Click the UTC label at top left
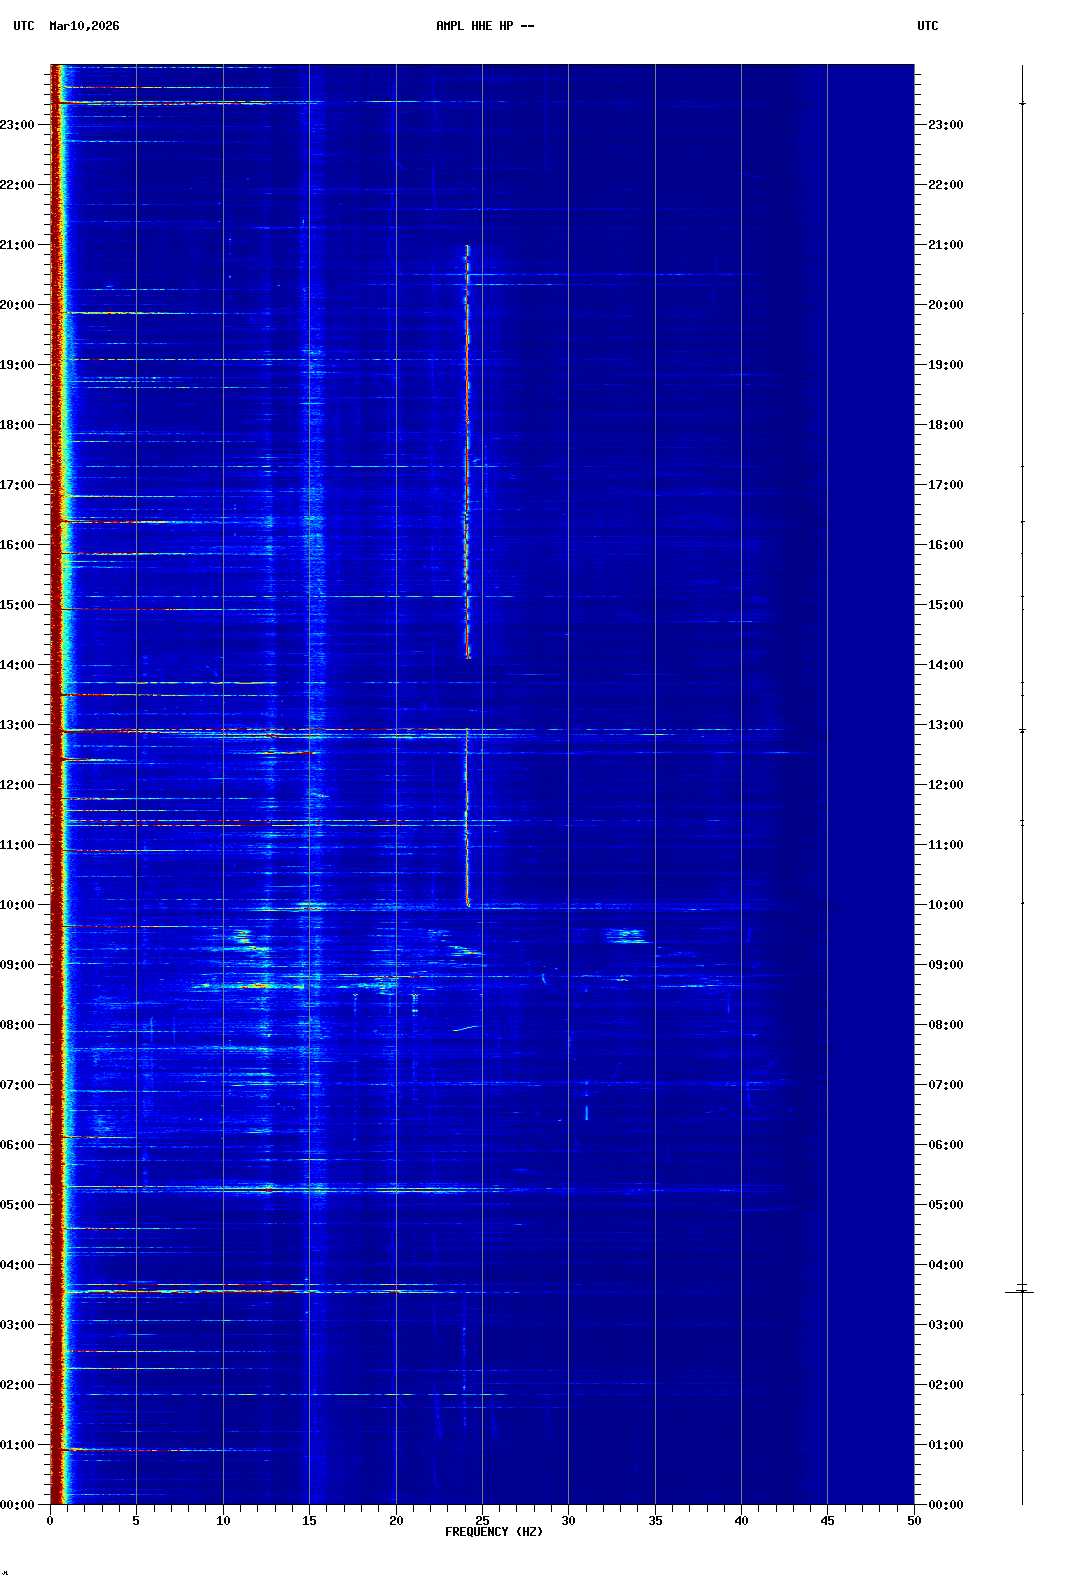1066x1584 pixels. (24, 26)
